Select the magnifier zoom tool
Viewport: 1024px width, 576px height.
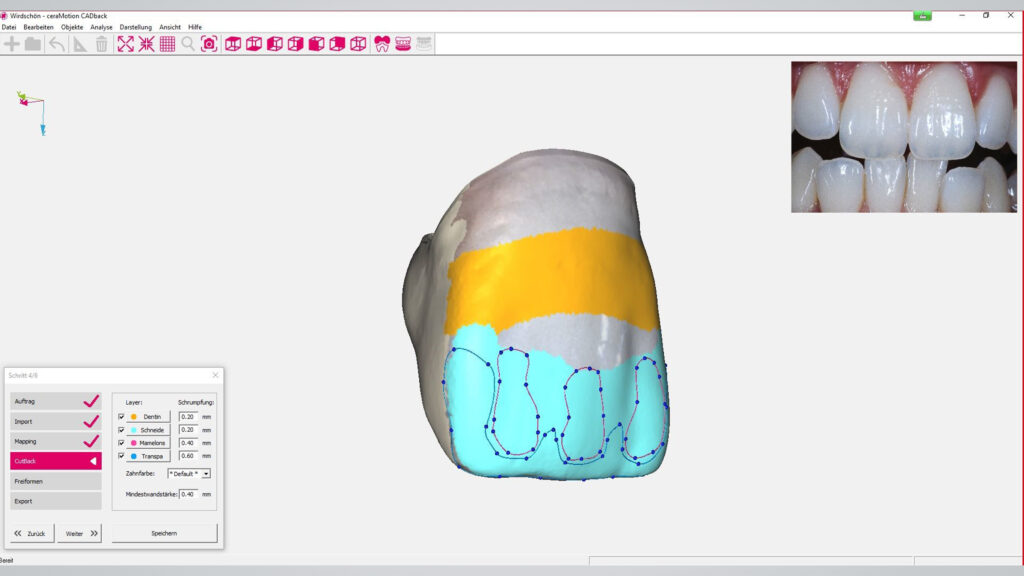[188, 44]
